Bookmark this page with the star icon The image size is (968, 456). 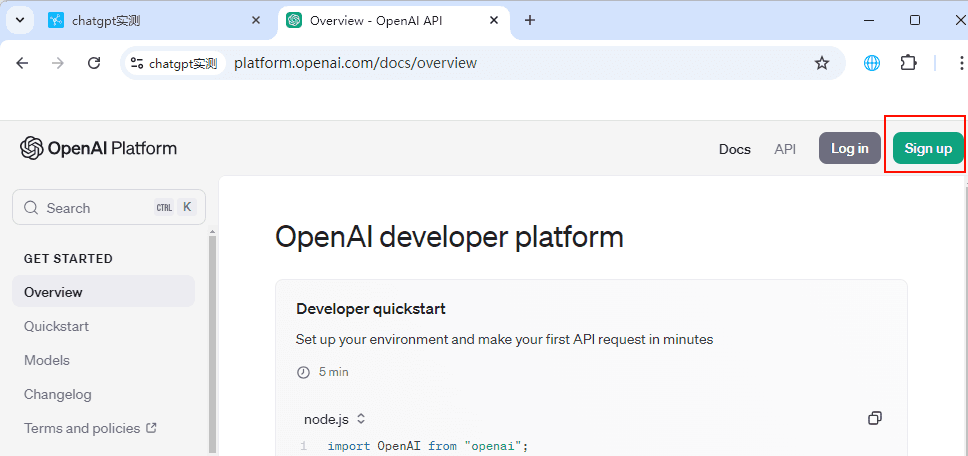tap(822, 63)
